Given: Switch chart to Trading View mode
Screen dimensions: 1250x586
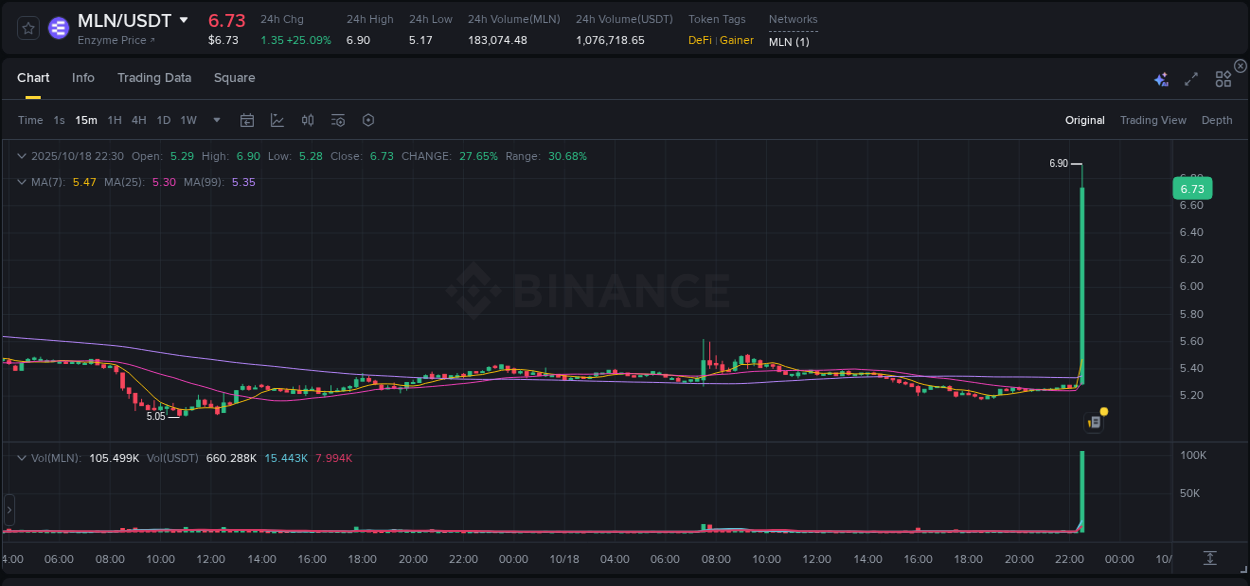Looking at the screenshot, I should pyautogui.click(x=1153, y=119).
